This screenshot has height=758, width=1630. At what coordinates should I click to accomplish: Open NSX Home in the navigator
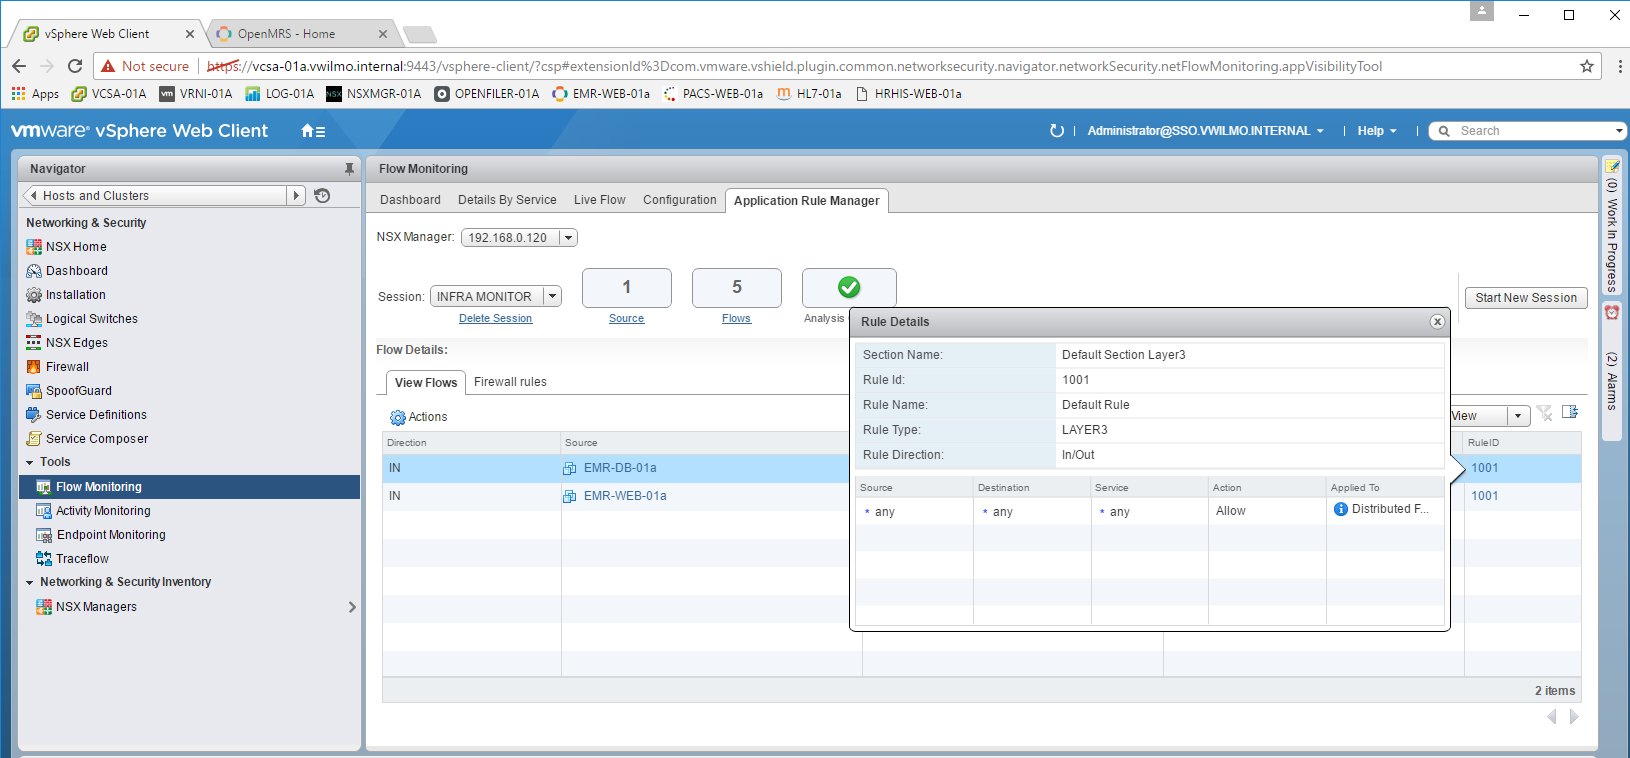click(76, 247)
